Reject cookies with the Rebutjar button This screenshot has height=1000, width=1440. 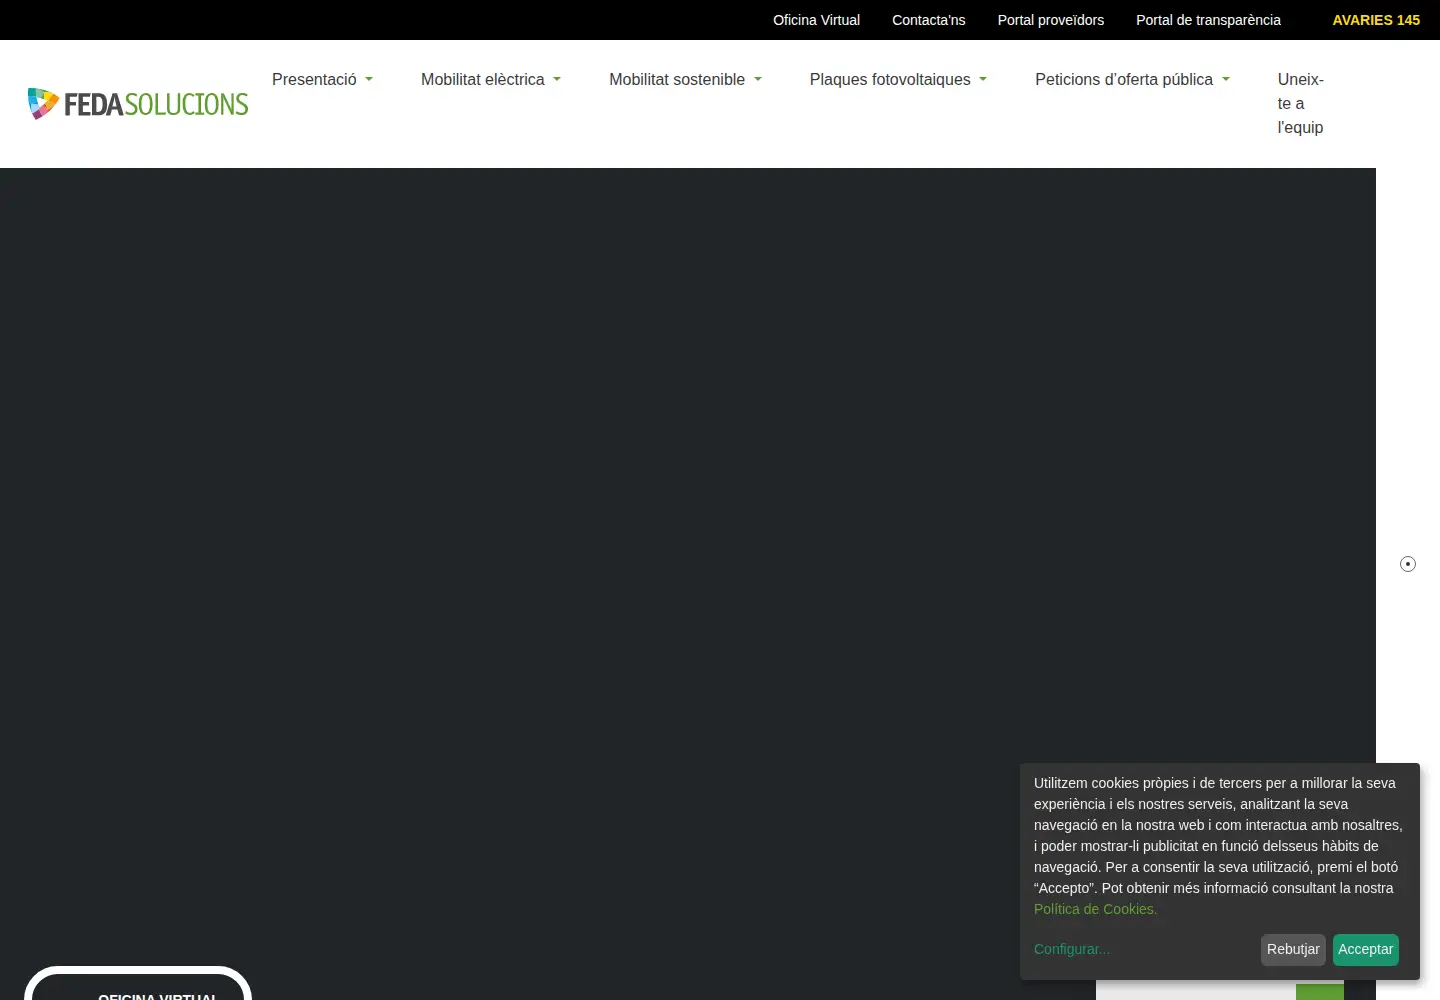pyautogui.click(x=1293, y=950)
